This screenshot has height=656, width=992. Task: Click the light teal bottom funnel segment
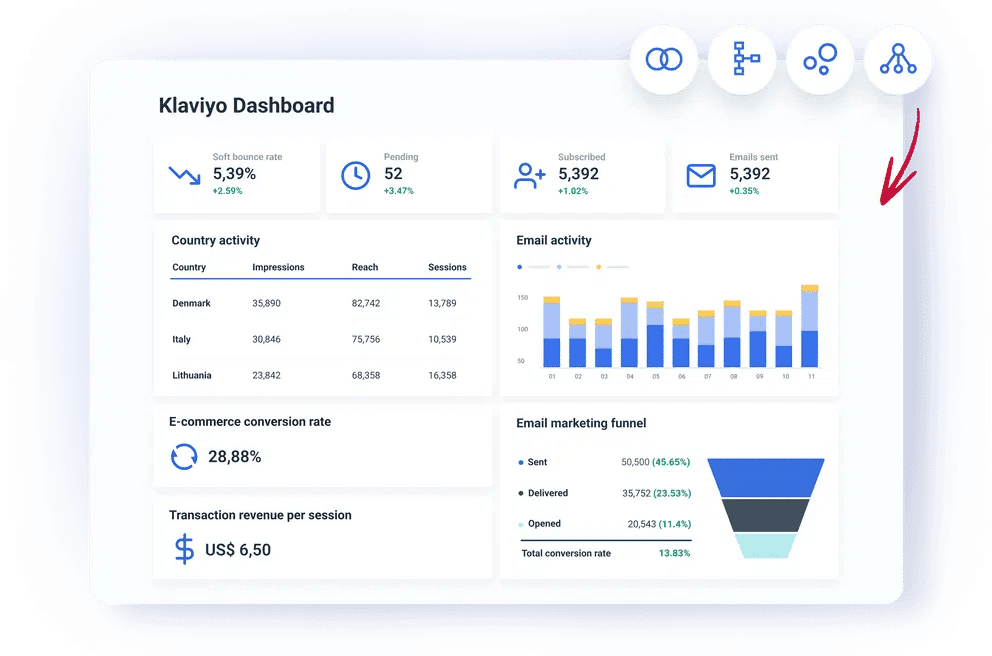click(766, 545)
